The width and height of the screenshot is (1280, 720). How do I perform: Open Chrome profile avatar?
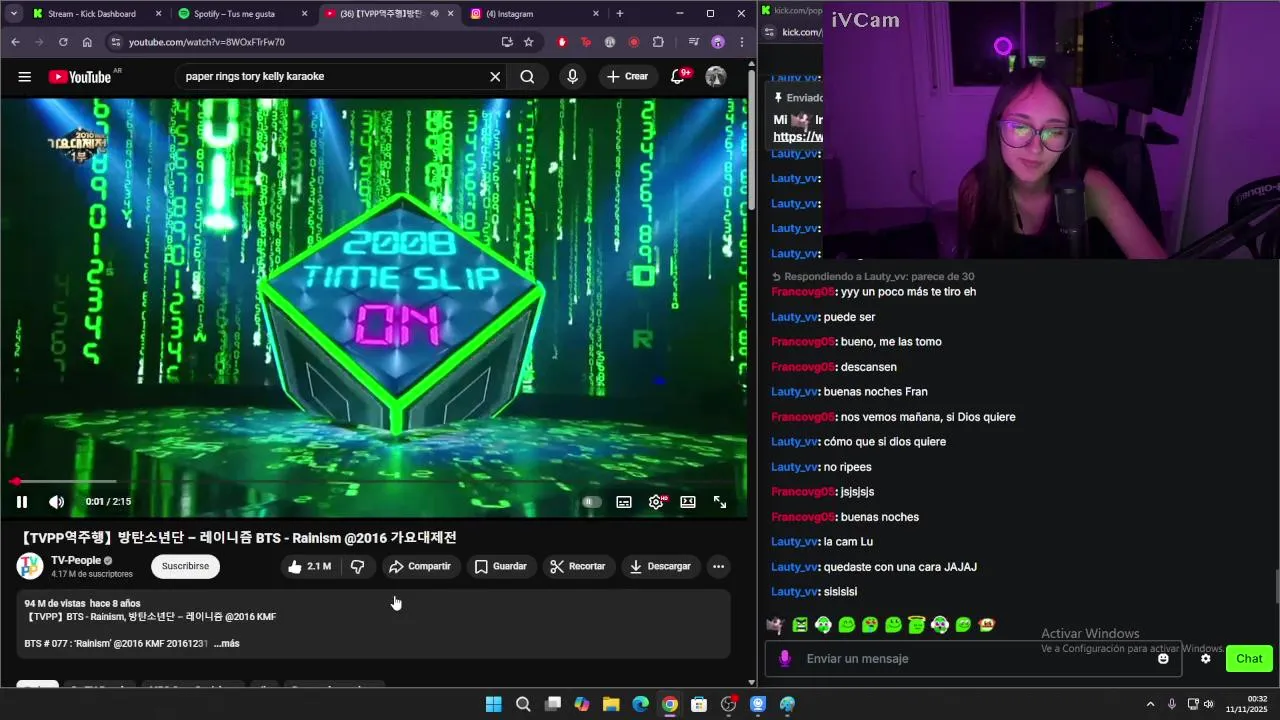[x=717, y=42]
